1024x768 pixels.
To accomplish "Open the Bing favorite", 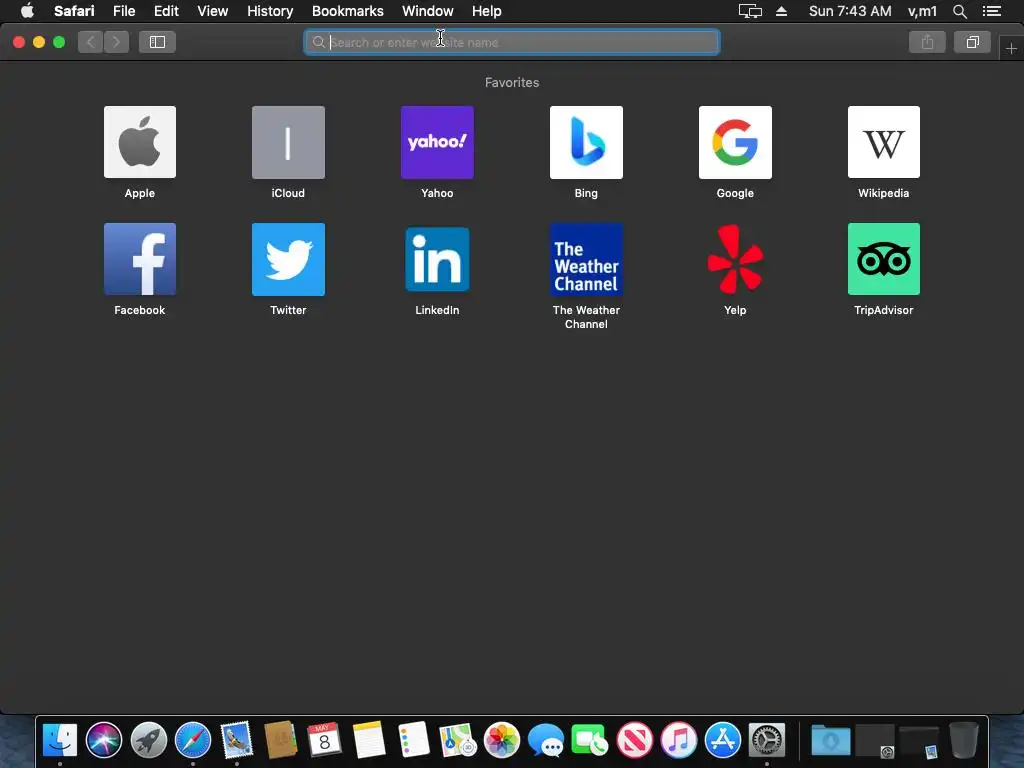I will tap(586, 142).
